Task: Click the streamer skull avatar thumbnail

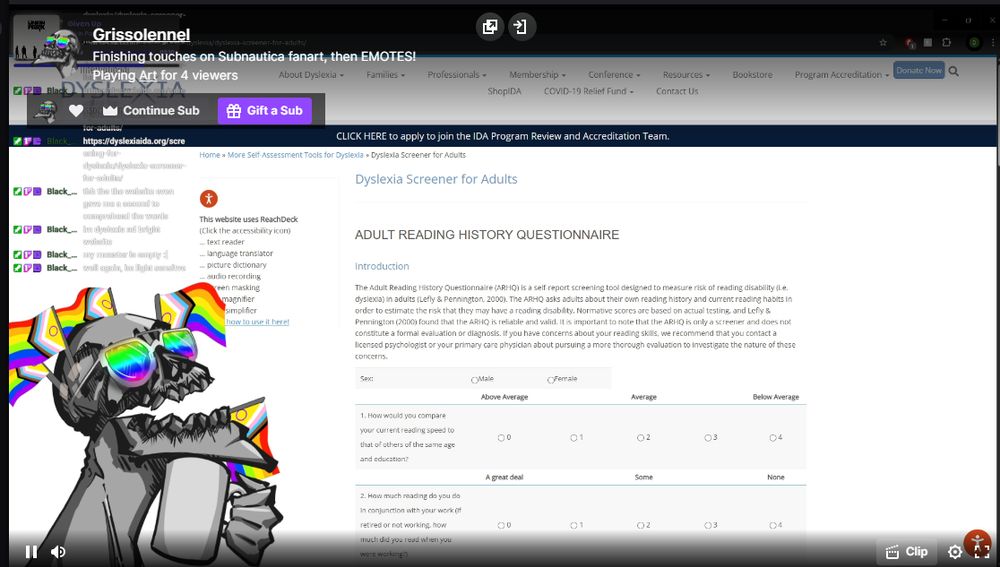Action: pyautogui.click(x=58, y=52)
